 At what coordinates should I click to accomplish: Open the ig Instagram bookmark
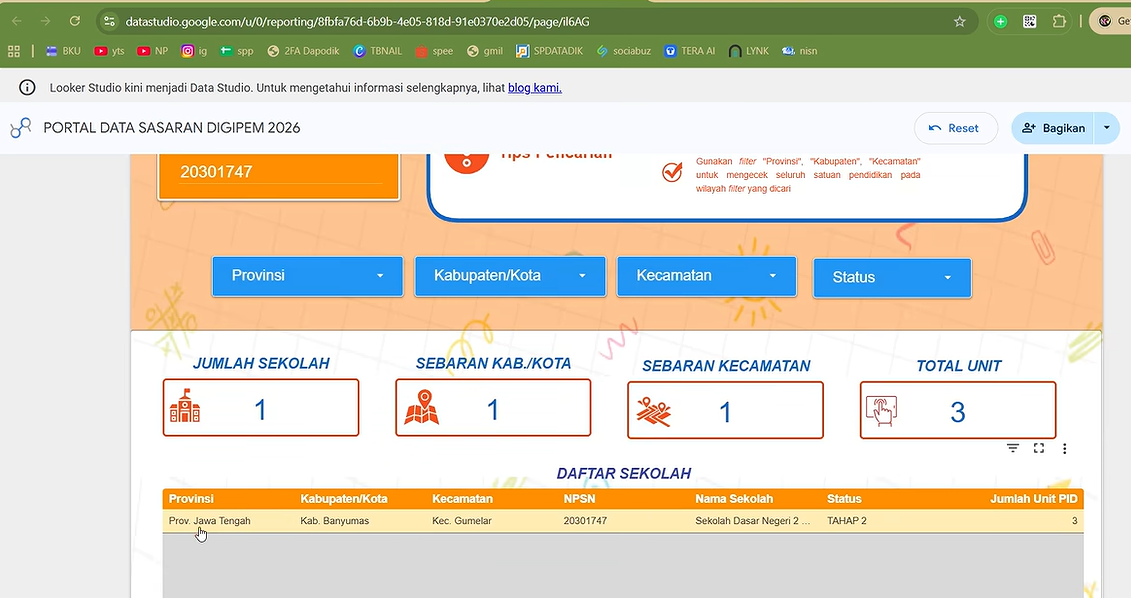[194, 50]
